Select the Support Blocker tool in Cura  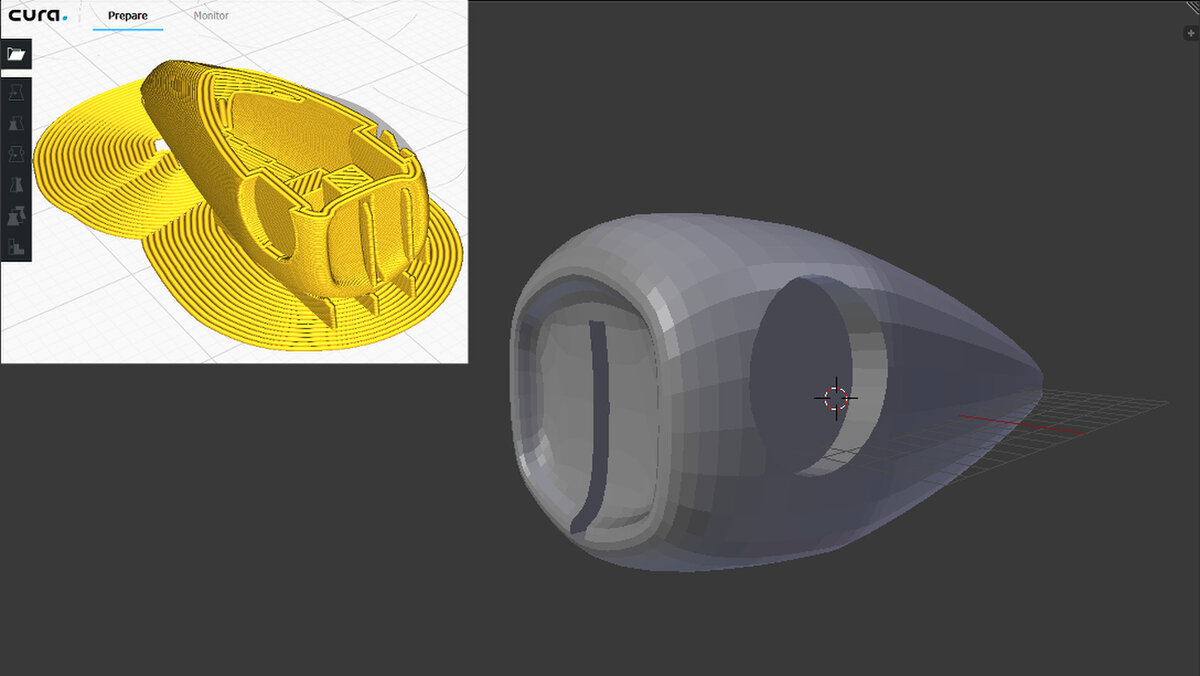tap(16, 246)
